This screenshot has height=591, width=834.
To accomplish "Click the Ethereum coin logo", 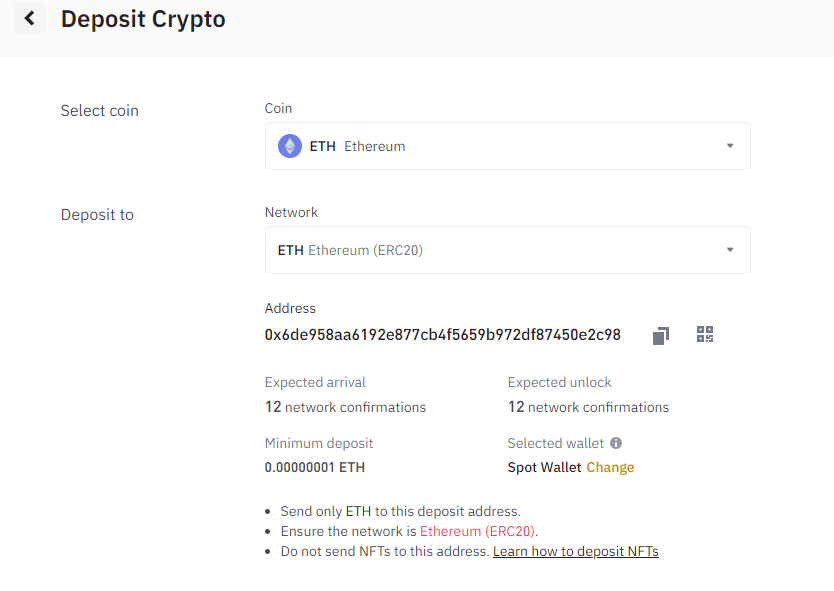I will [290, 146].
